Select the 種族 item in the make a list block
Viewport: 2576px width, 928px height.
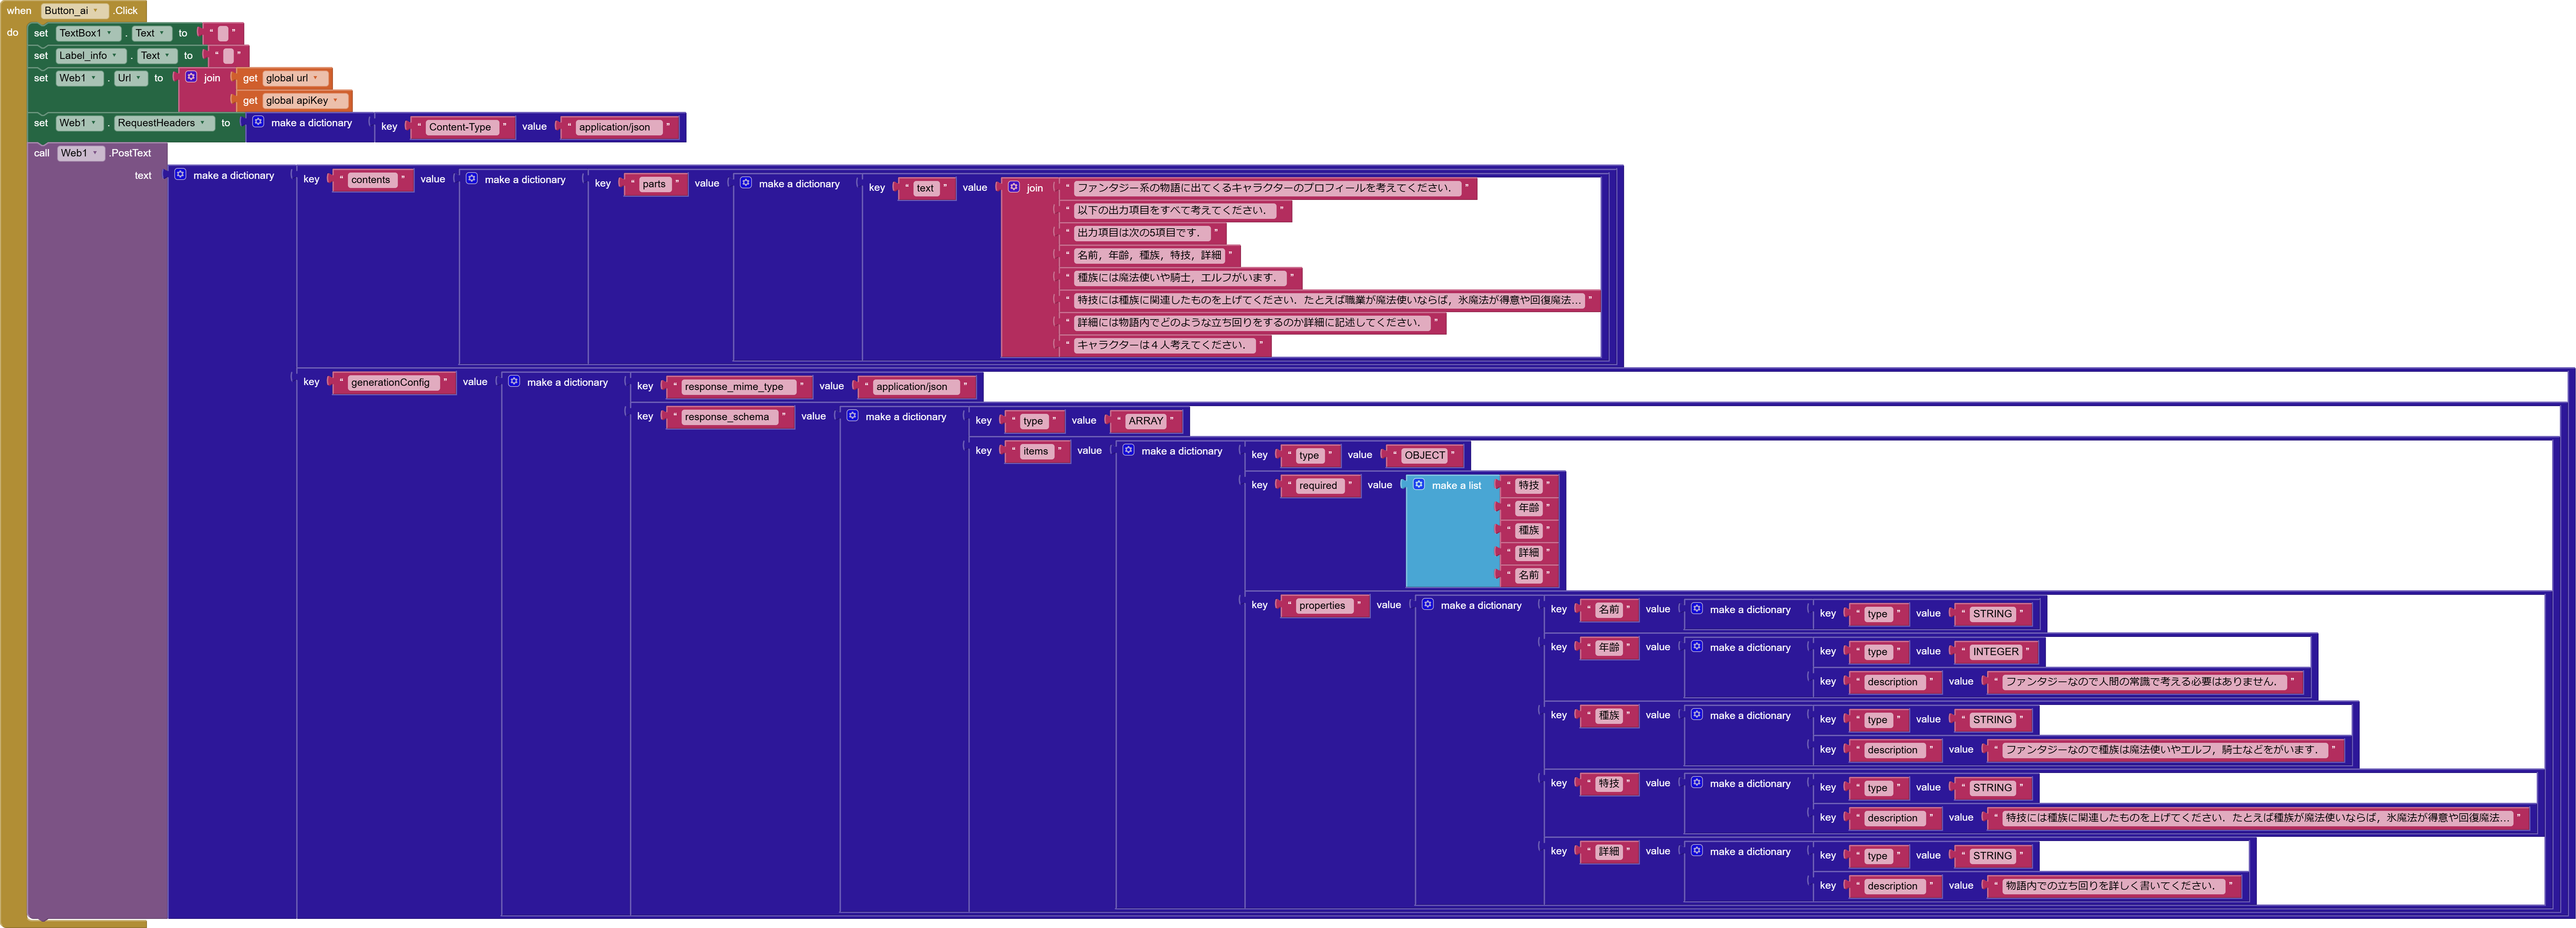(1529, 530)
